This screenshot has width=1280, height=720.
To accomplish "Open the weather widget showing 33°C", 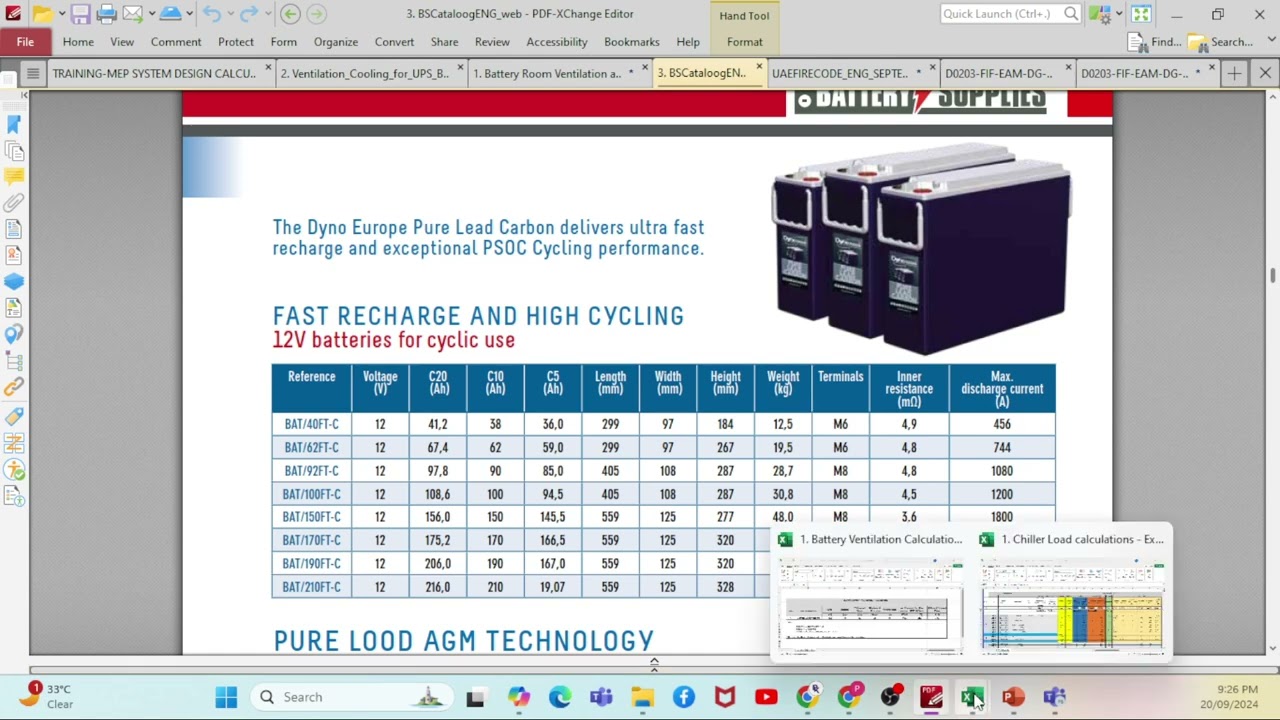I will coord(48,696).
